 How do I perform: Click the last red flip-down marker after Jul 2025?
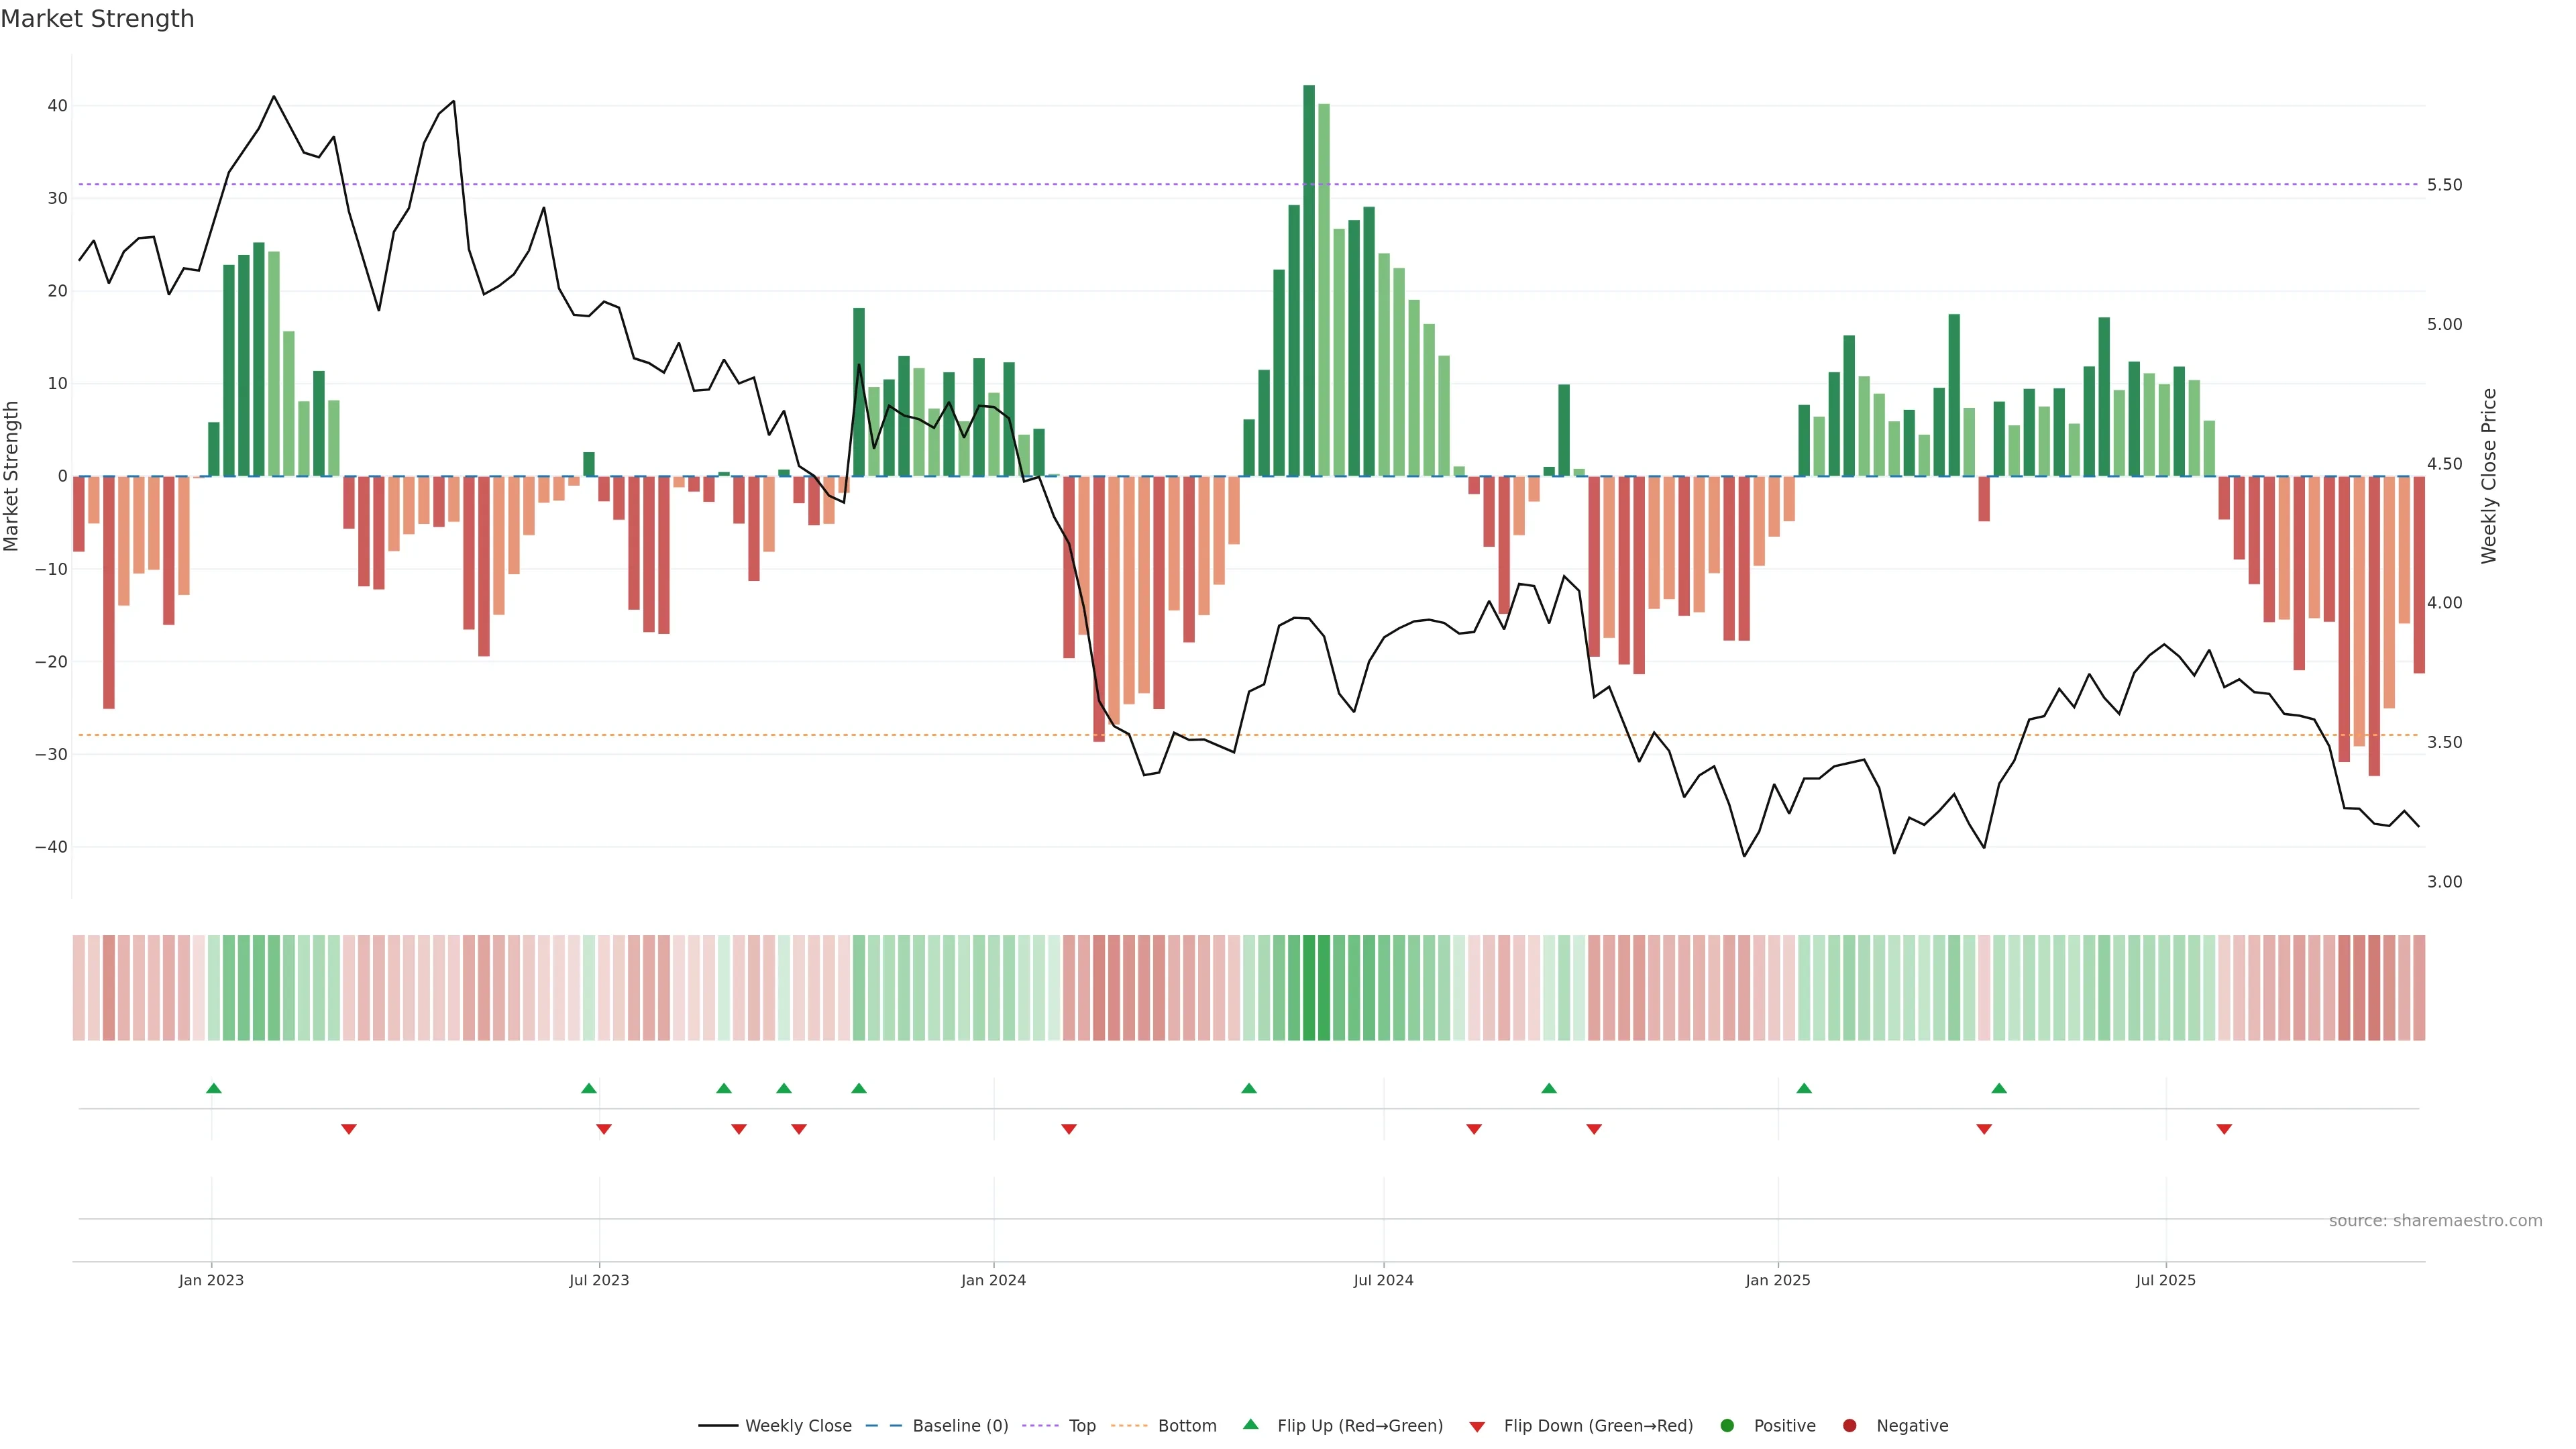click(2224, 1129)
